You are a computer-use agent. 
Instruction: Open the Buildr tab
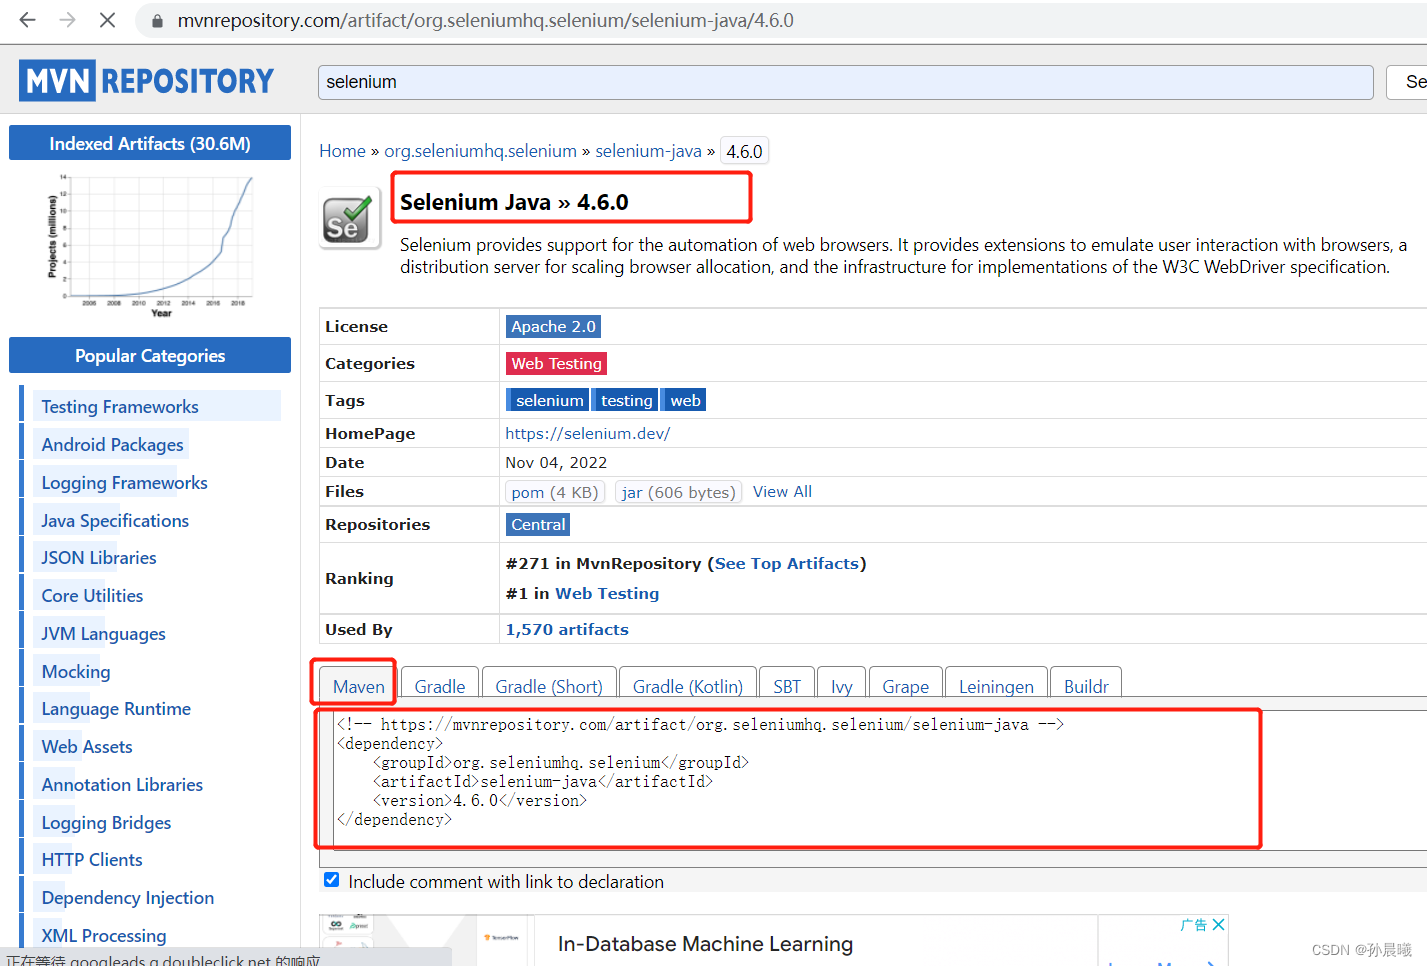[1086, 686]
